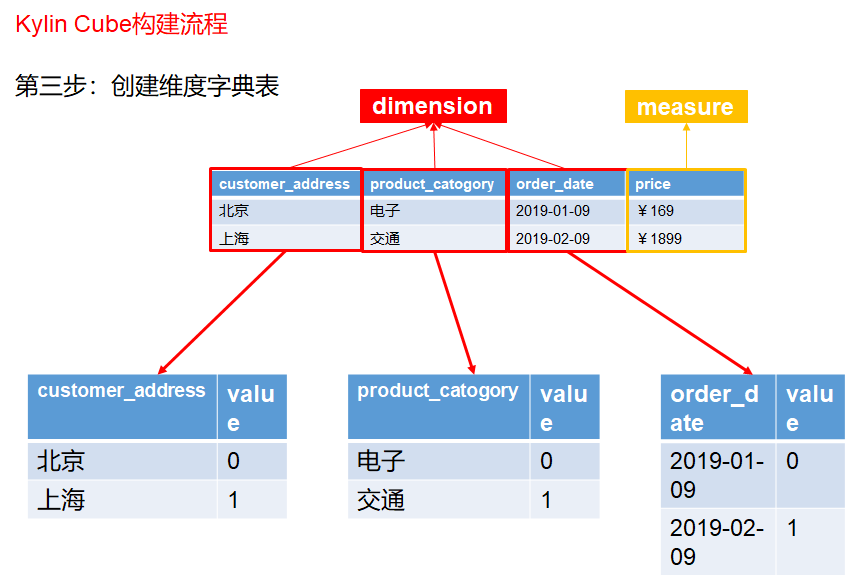848x585 pixels.
Task: Click the value '1' beside dictionary 2019-02-09
Action: [x=792, y=528]
